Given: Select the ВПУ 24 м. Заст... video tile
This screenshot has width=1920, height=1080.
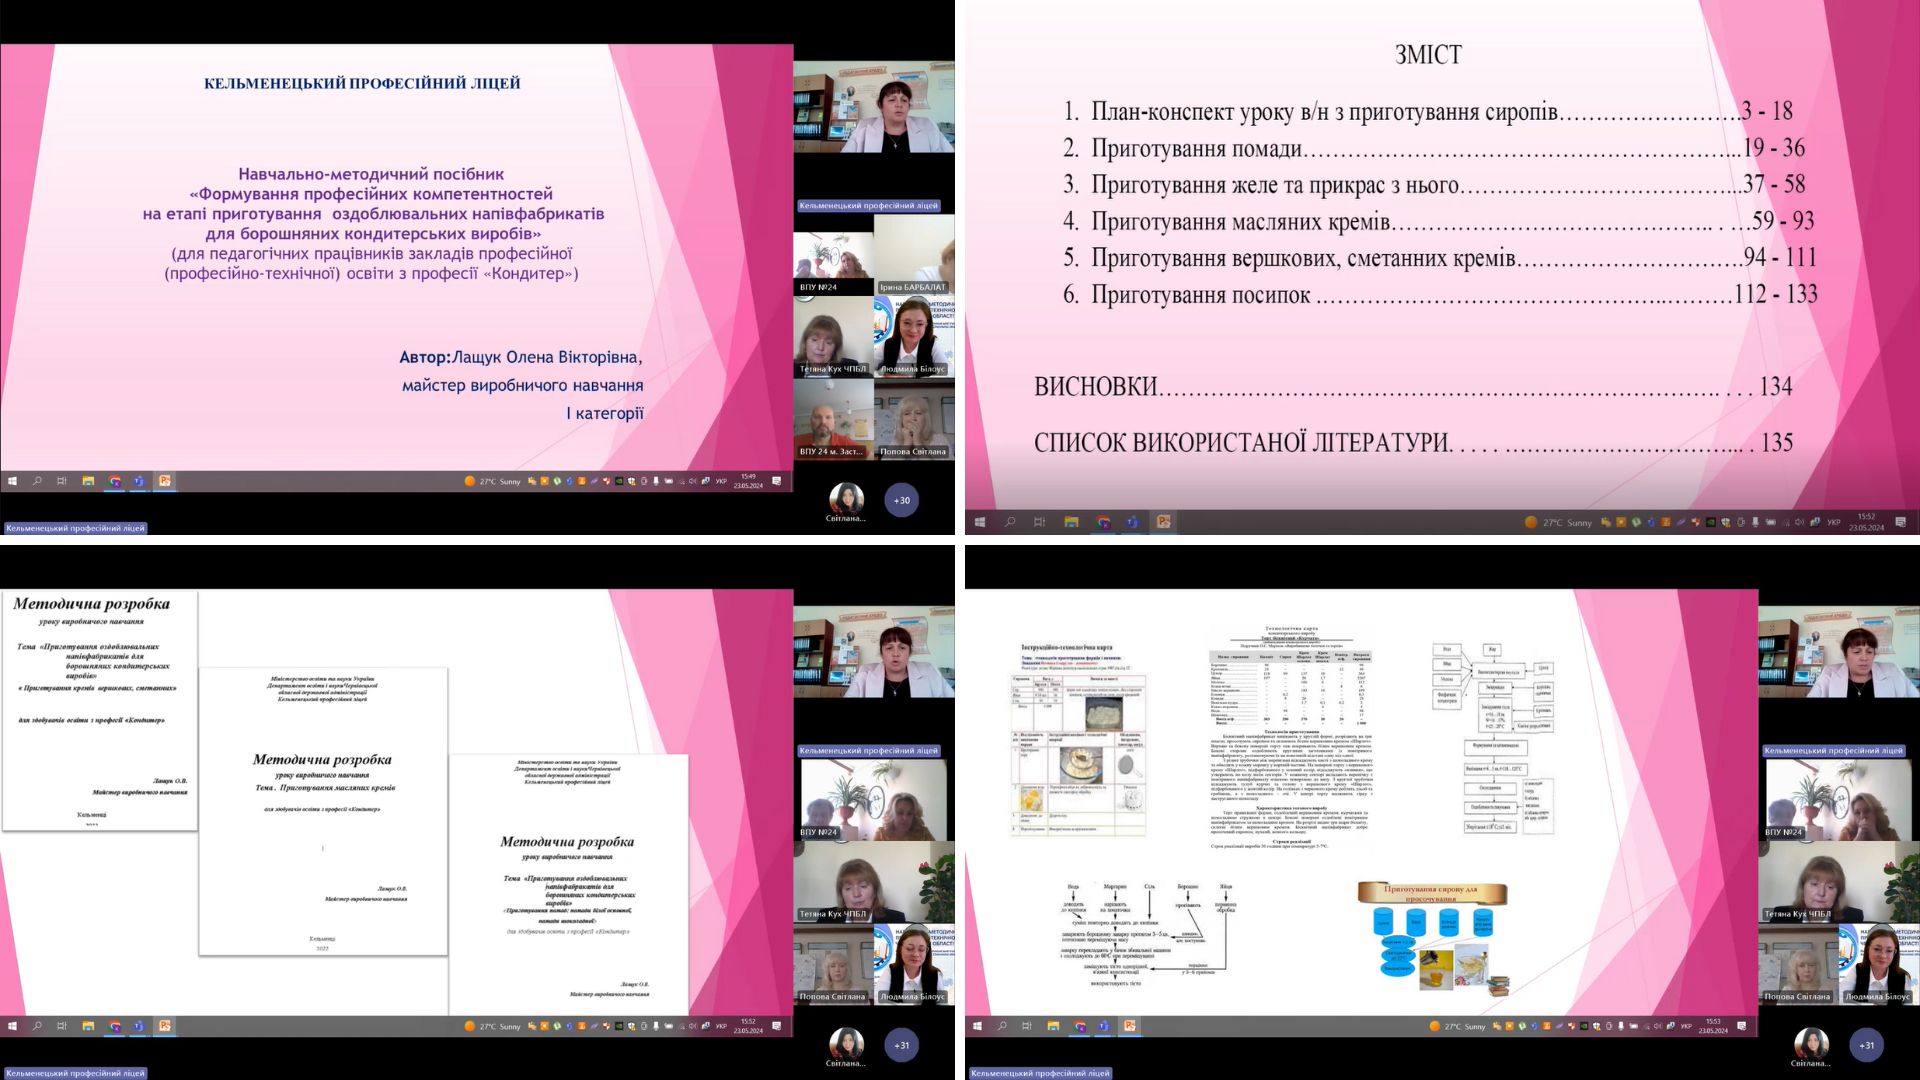Looking at the screenshot, I should pyautogui.click(x=833, y=420).
